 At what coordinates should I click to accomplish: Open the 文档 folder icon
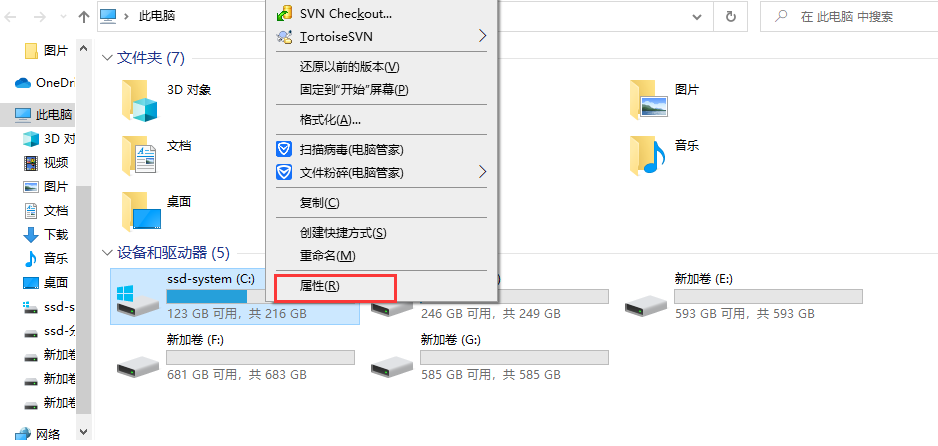139,155
